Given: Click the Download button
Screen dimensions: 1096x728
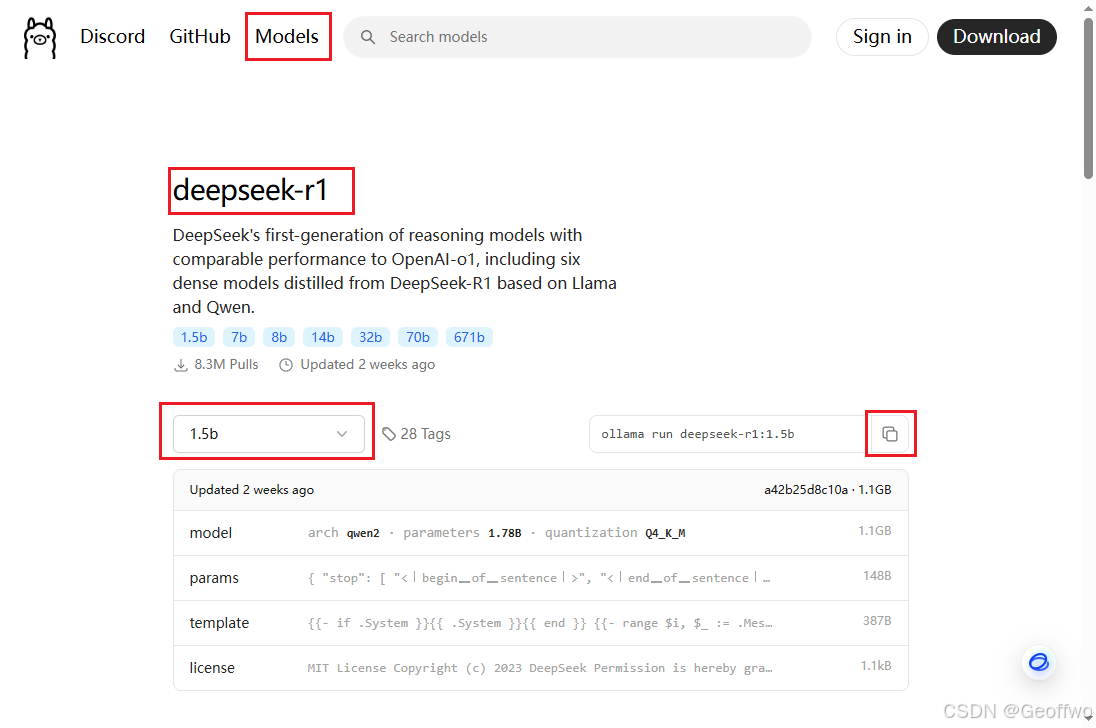Looking at the screenshot, I should click(997, 36).
